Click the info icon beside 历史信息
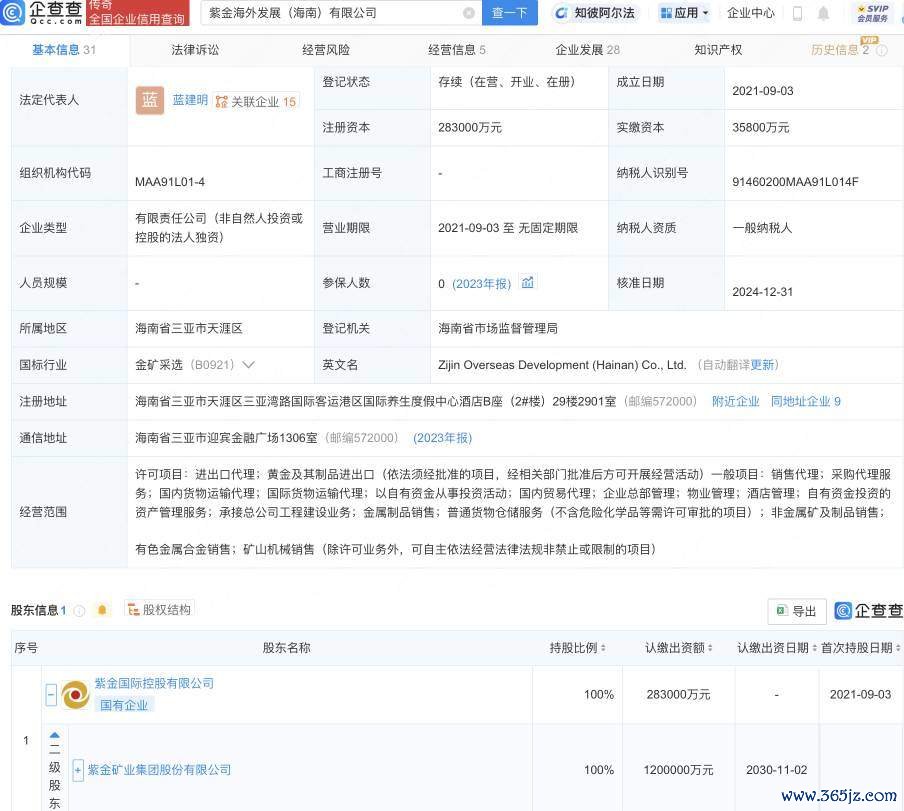This screenshot has height=811, width=904. pos(882,51)
